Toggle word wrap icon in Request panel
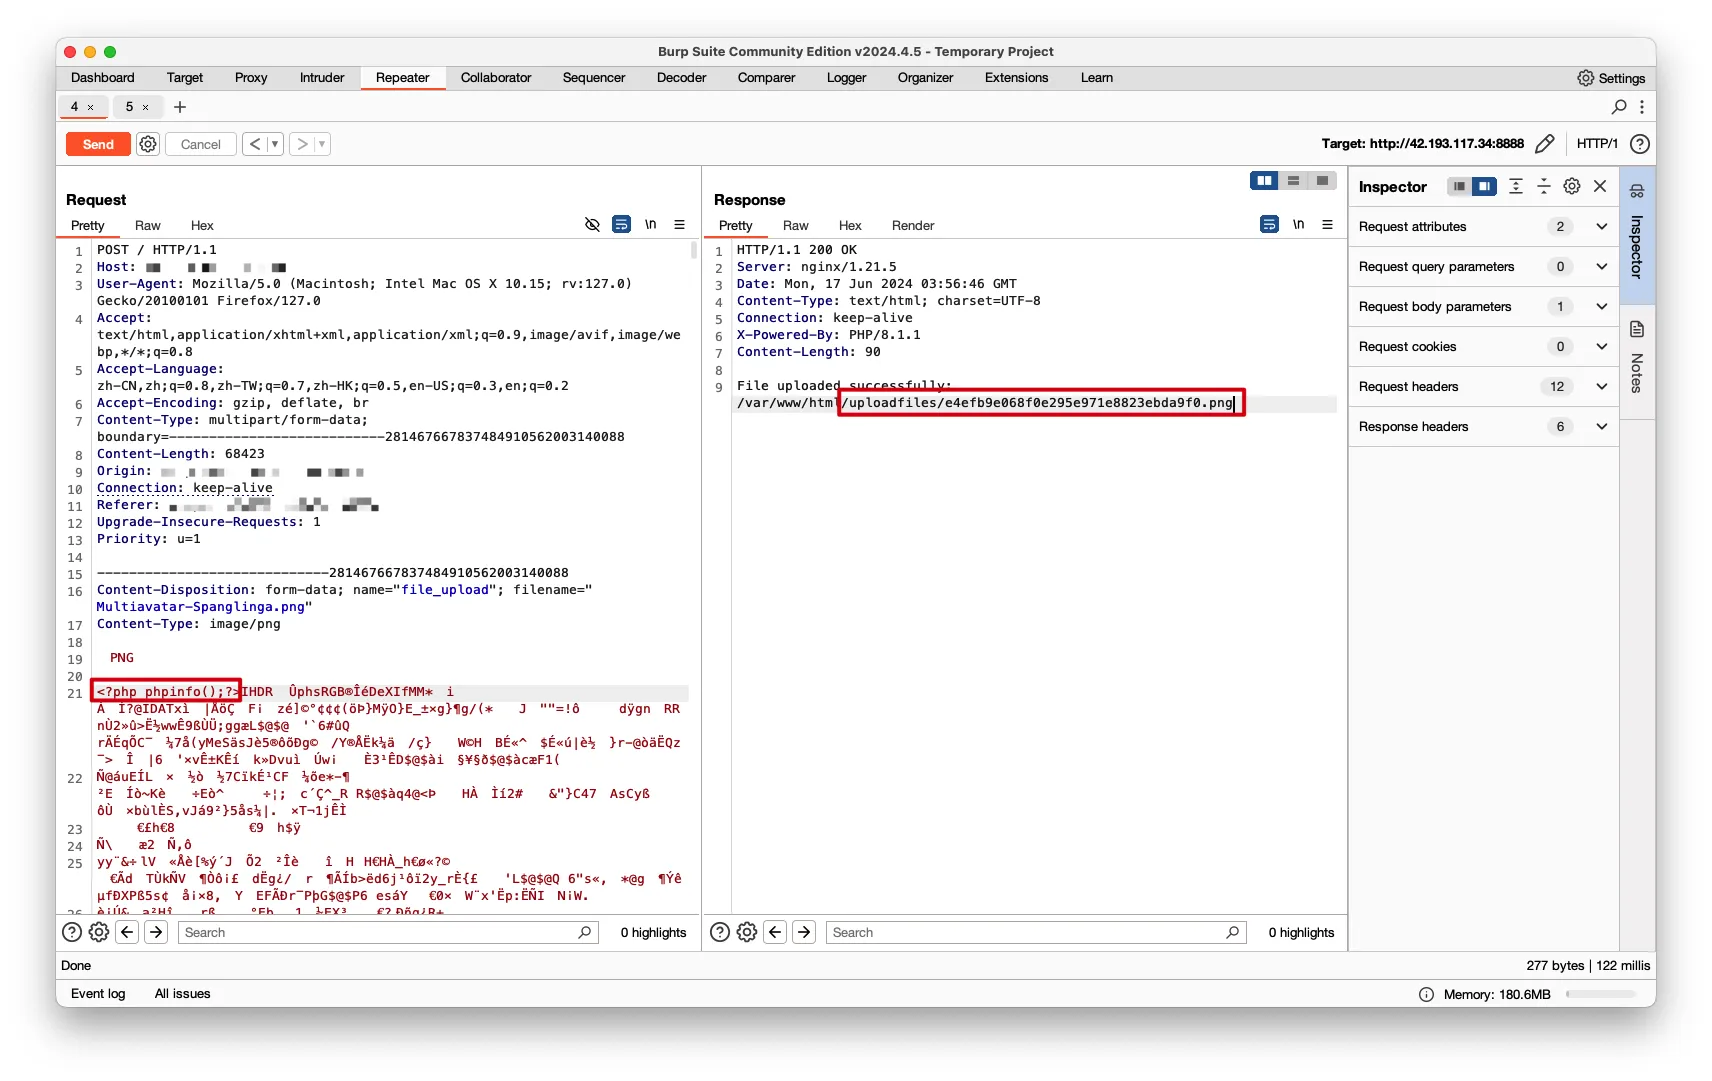This screenshot has height=1081, width=1712. pyautogui.click(x=621, y=225)
